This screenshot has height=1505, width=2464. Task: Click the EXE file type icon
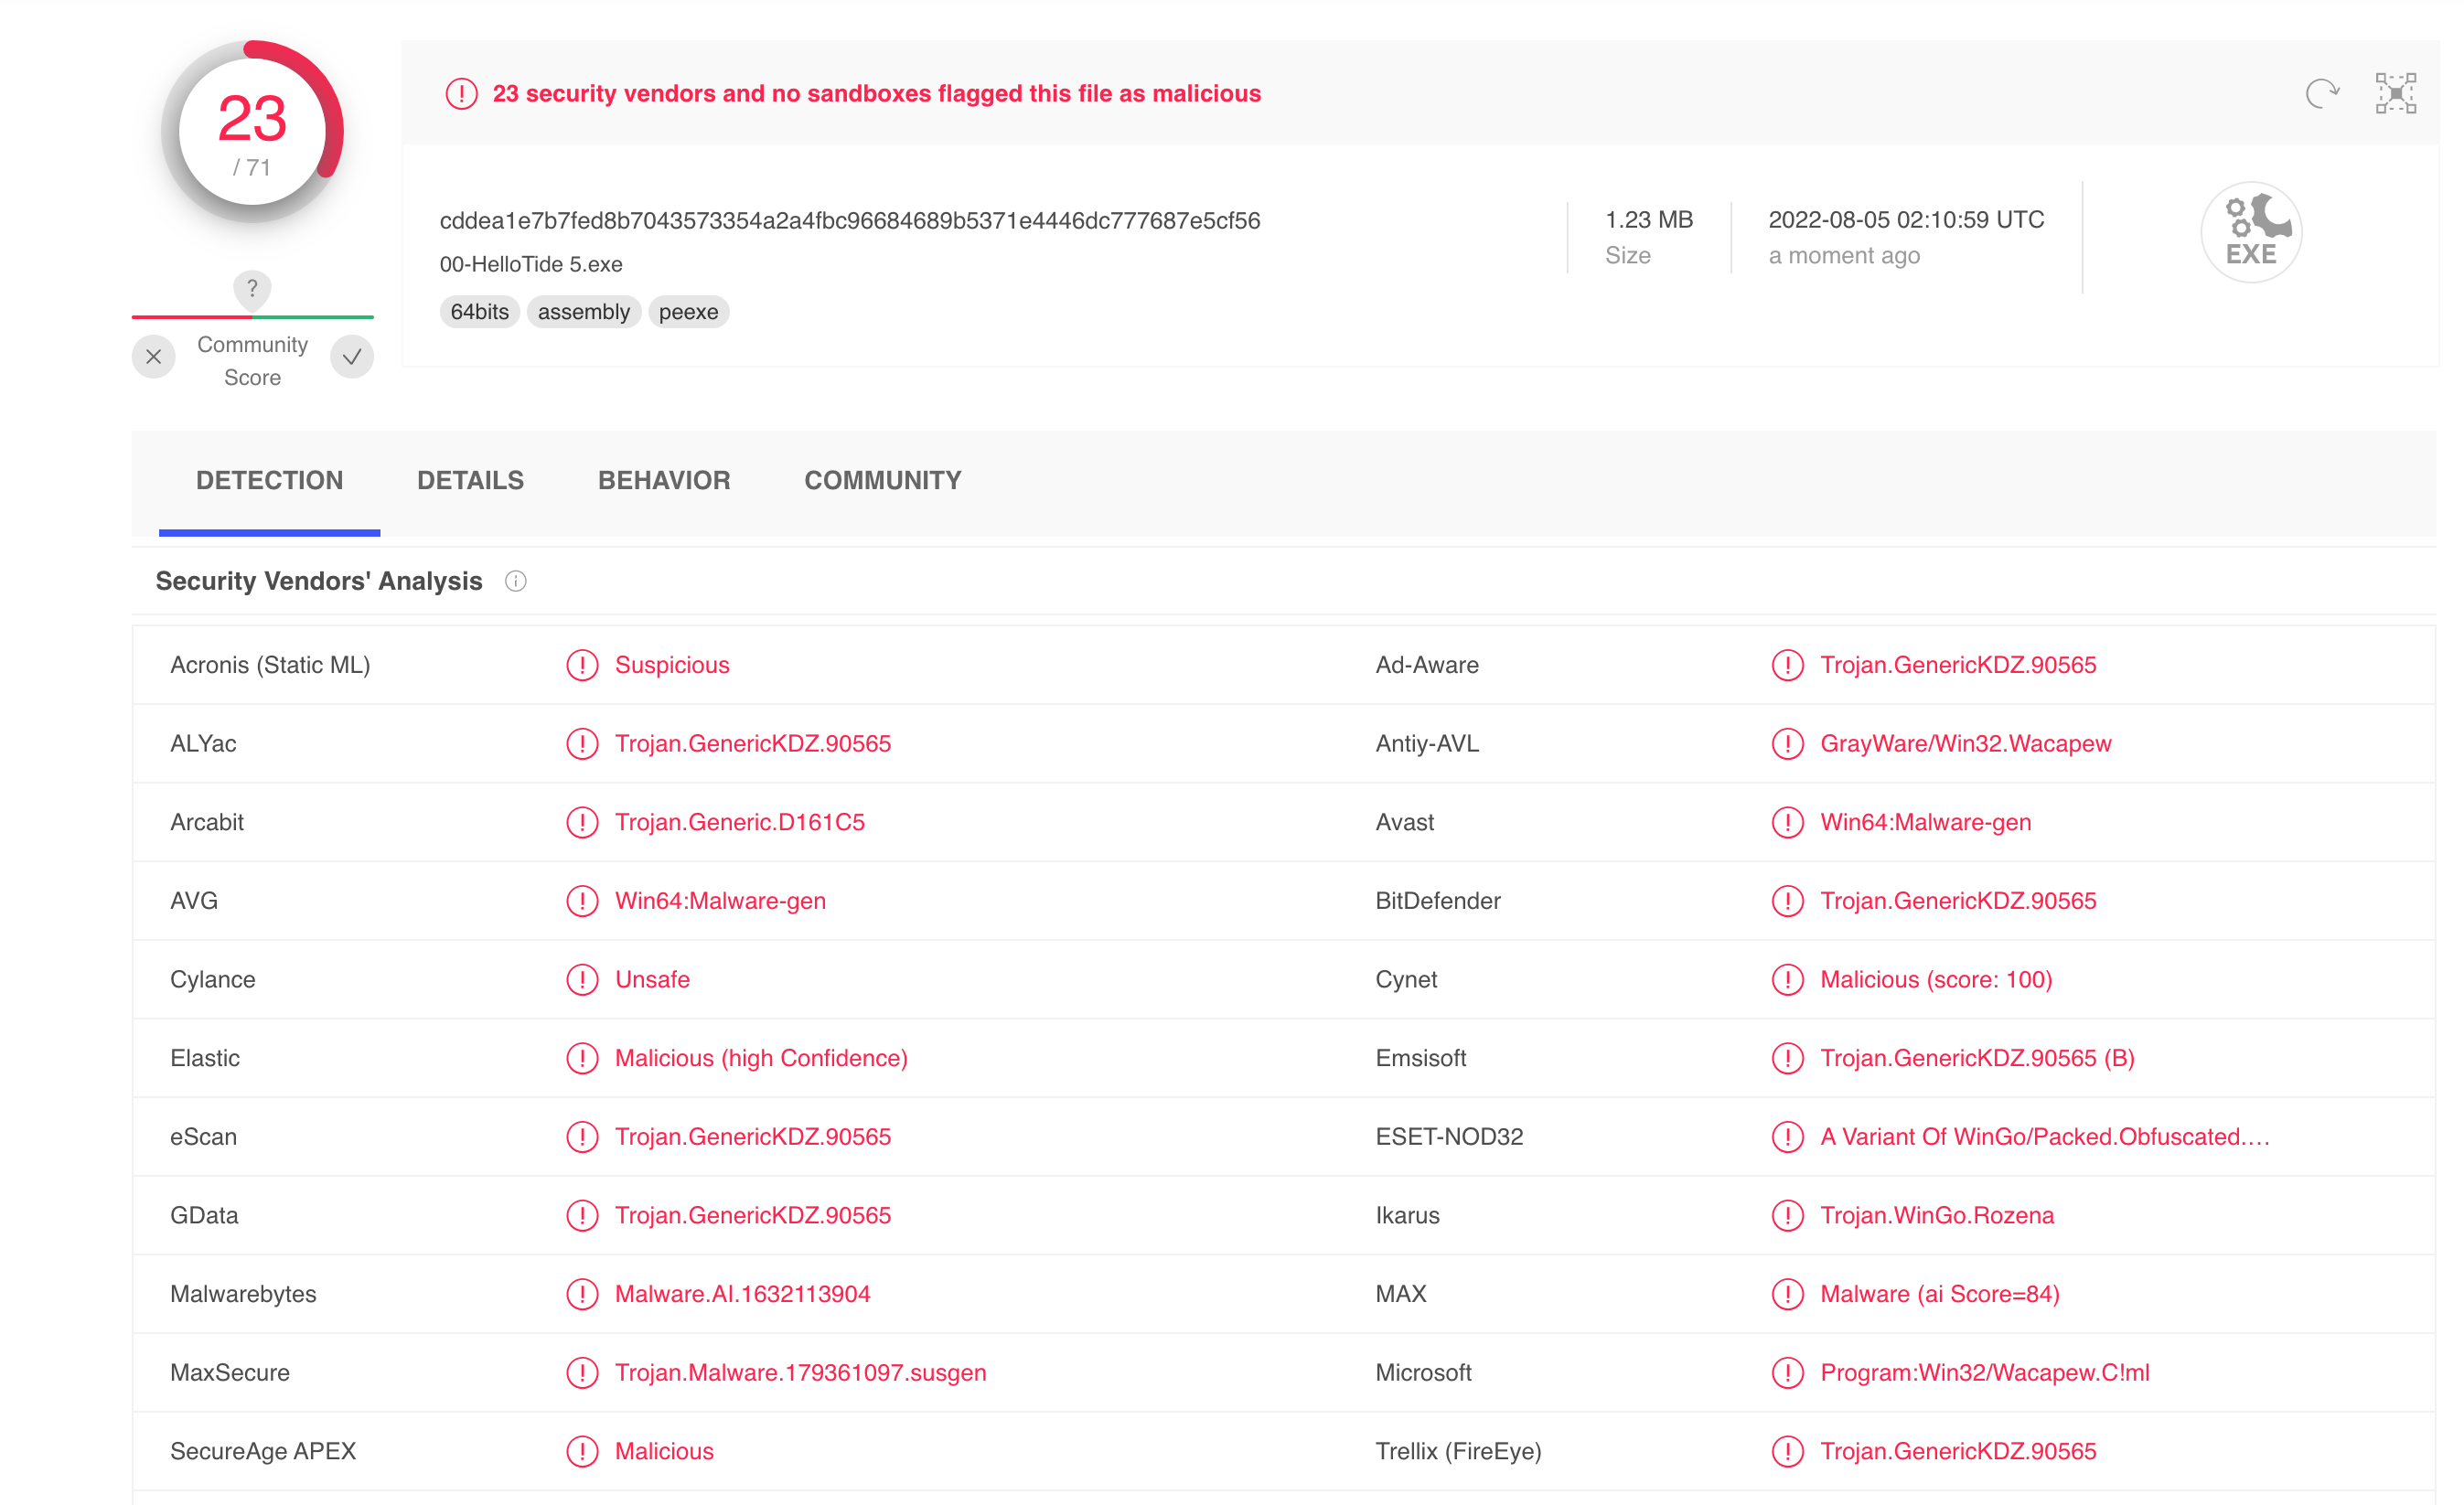(2251, 232)
